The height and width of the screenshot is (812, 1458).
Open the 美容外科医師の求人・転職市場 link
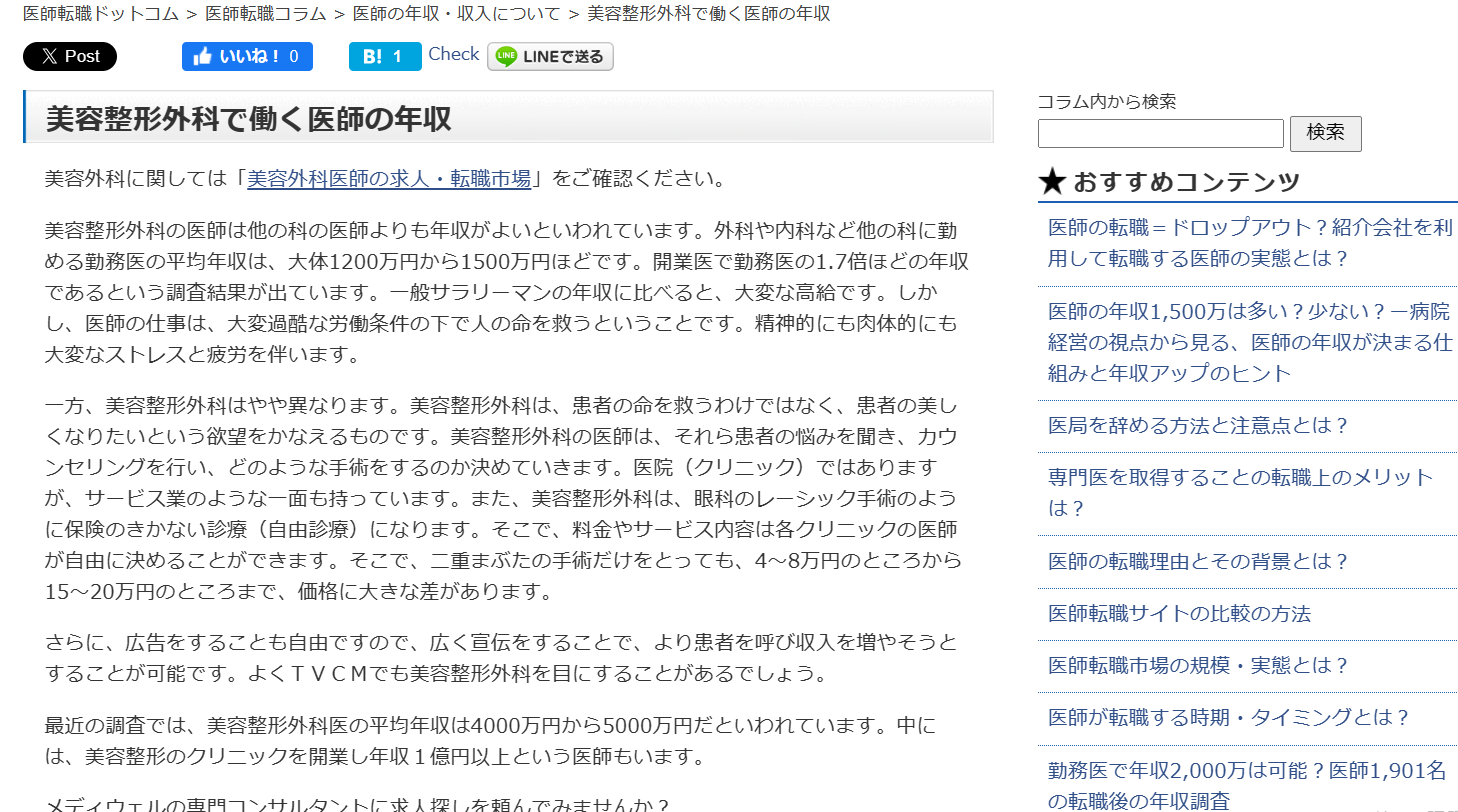coord(389,179)
